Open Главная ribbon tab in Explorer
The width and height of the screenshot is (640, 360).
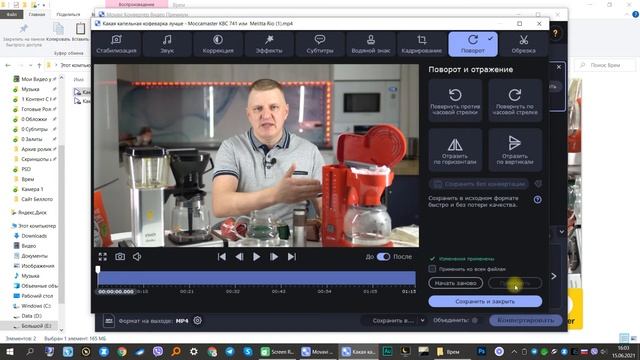37,14
